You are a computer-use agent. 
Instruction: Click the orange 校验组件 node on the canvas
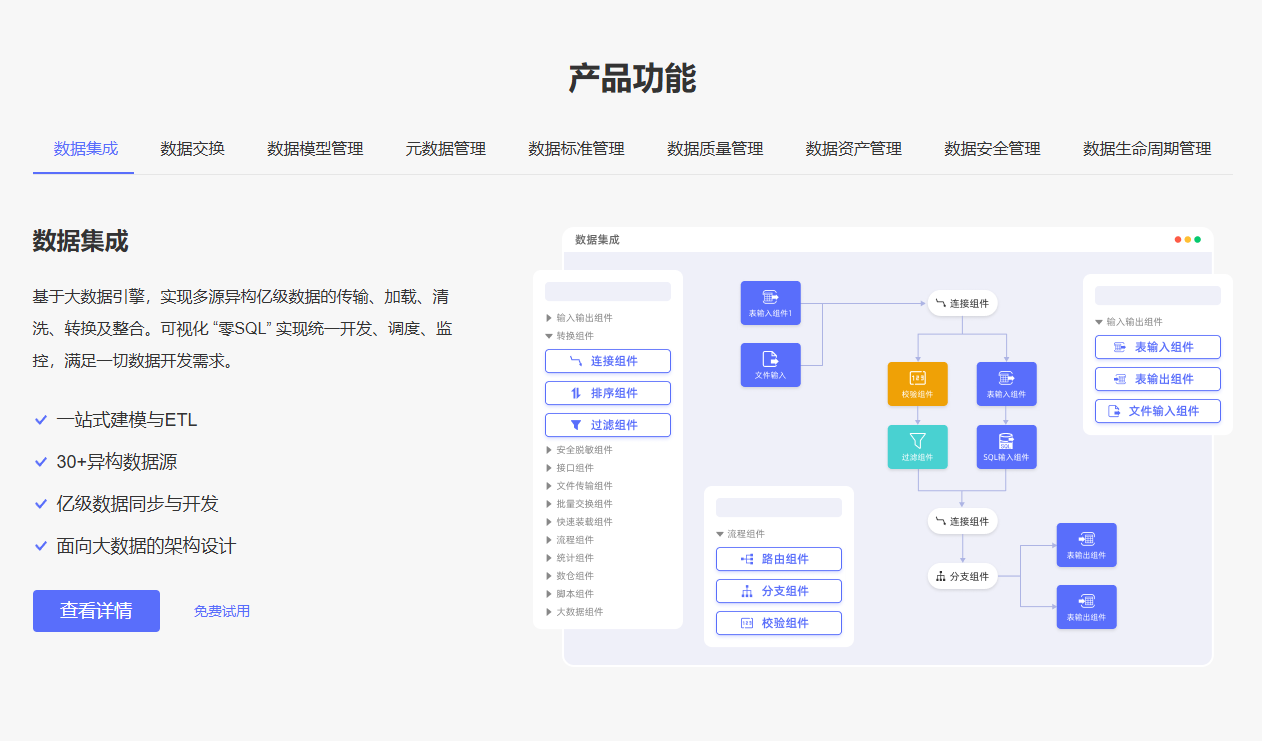(917, 384)
